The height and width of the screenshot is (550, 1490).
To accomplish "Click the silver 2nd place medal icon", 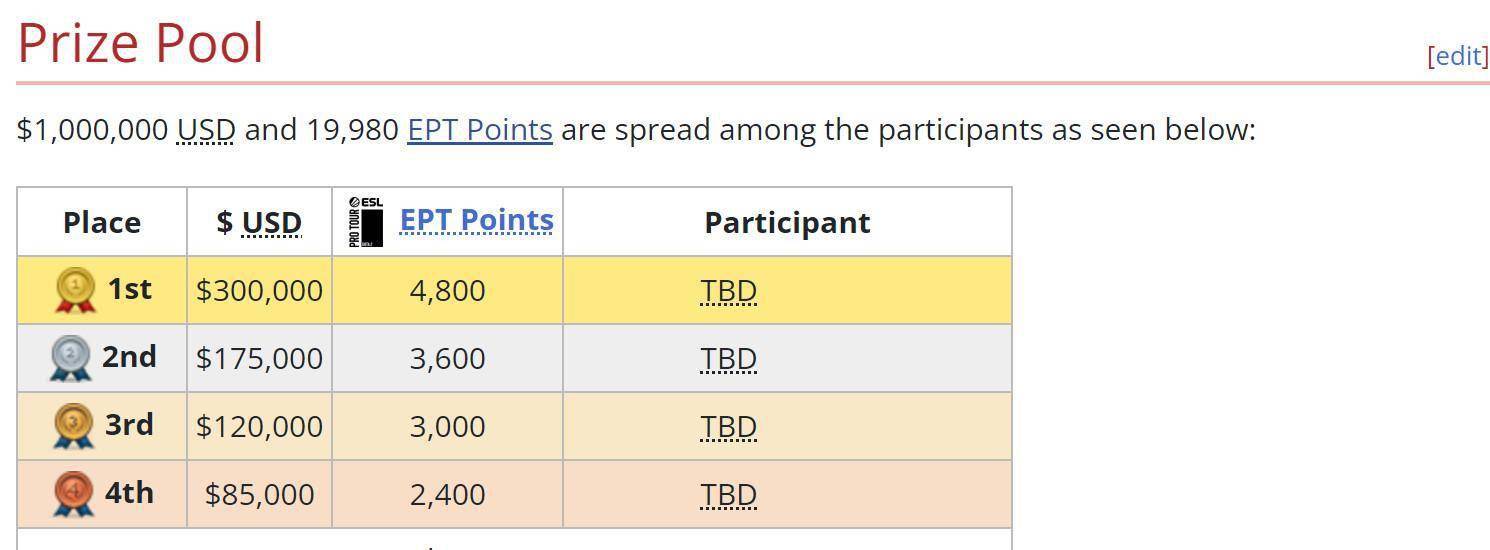I will [70, 358].
